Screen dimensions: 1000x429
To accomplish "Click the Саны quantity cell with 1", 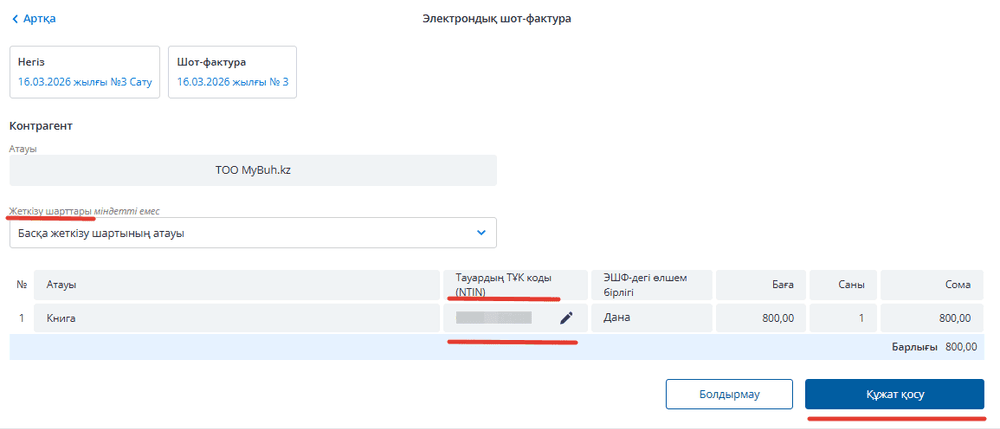I will click(843, 318).
